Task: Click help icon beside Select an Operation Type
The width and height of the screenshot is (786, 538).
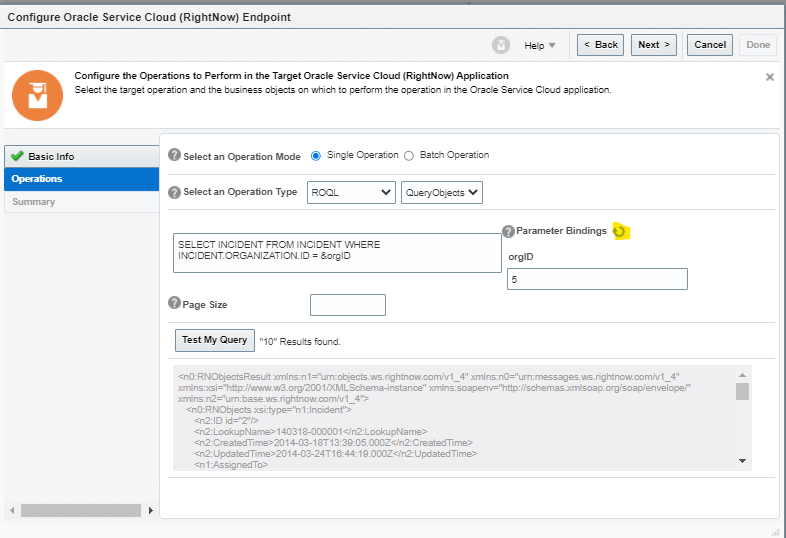Action: (x=174, y=192)
